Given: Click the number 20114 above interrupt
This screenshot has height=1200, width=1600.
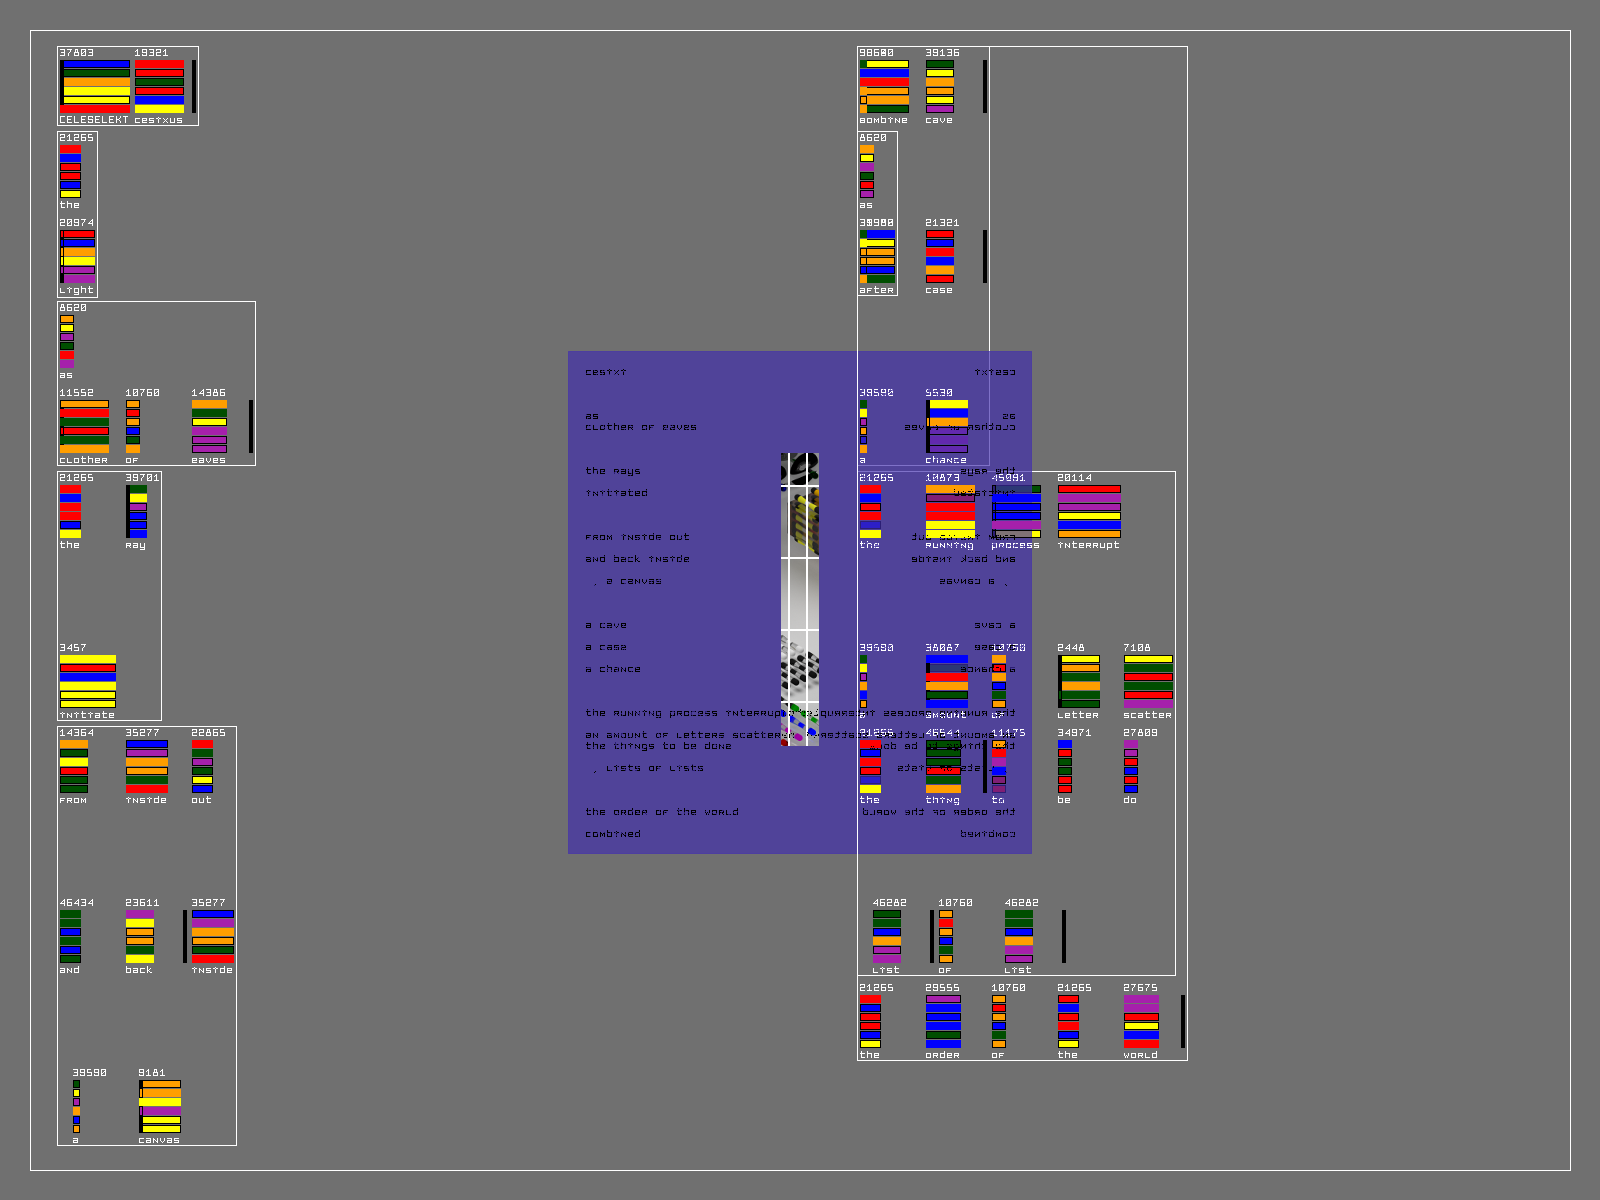Looking at the screenshot, I should coord(1075,478).
